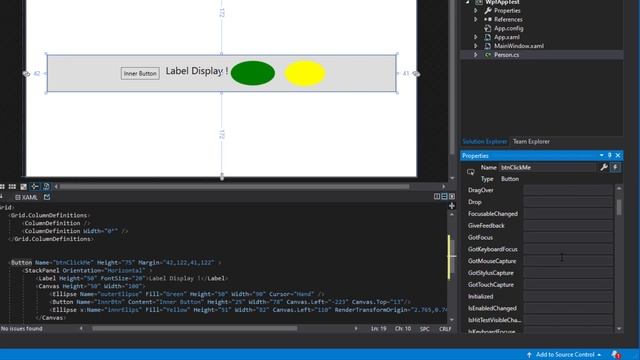Click the CRLF line ending indicator
The image size is (640, 360).
[x=445, y=329]
